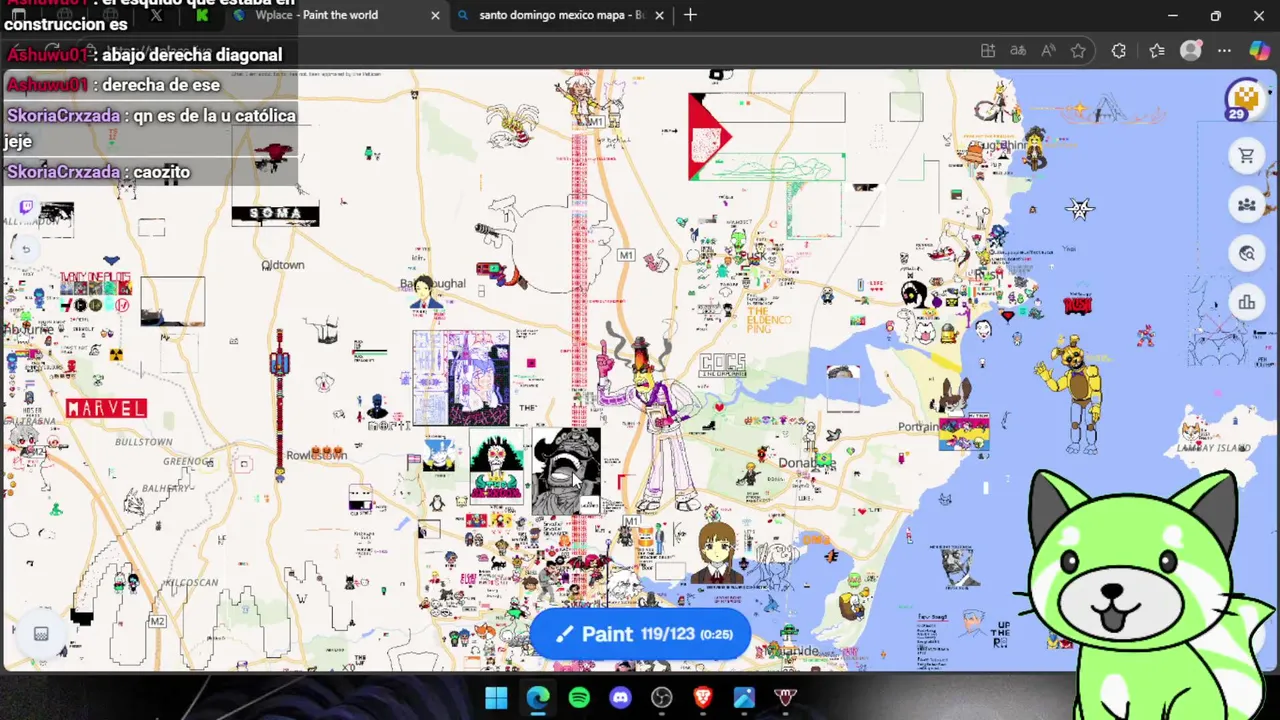The height and width of the screenshot is (720, 1280).
Task: Open the Edge favorites list icon
Action: click(x=1157, y=51)
